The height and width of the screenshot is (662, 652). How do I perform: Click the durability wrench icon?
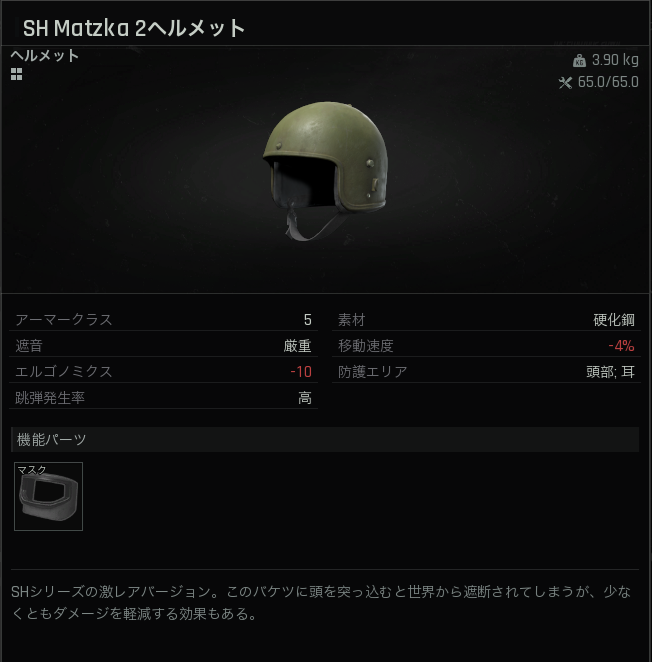click(565, 82)
